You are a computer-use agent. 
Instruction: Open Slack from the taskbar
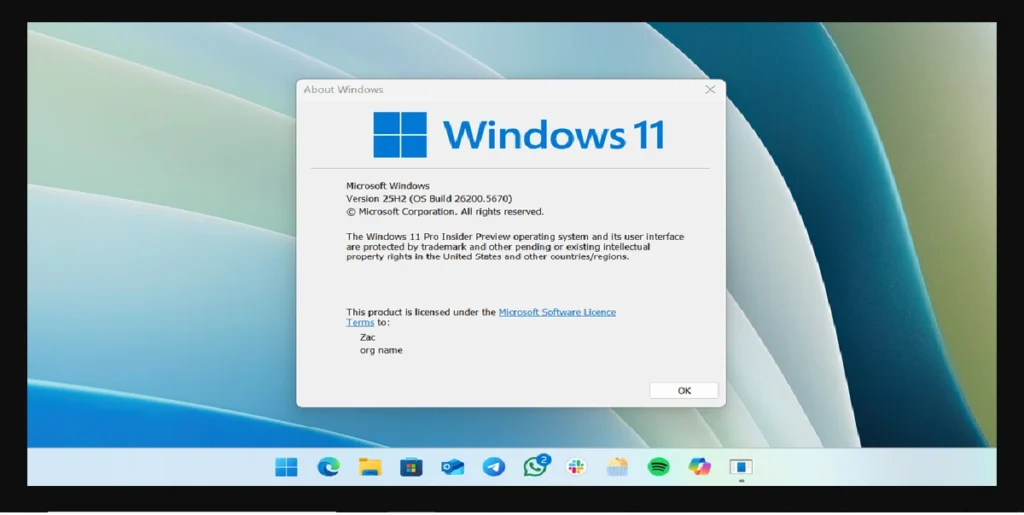pyautogui.click(x=576, y=467)
